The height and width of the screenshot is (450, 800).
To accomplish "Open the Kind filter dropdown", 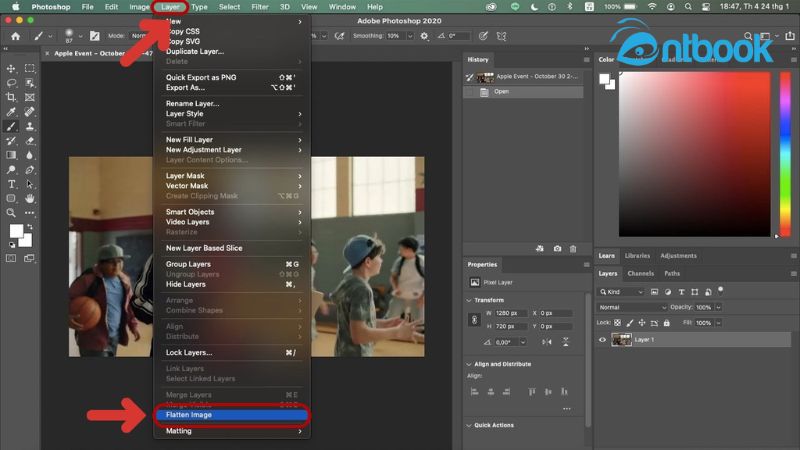I will (621, 292).
